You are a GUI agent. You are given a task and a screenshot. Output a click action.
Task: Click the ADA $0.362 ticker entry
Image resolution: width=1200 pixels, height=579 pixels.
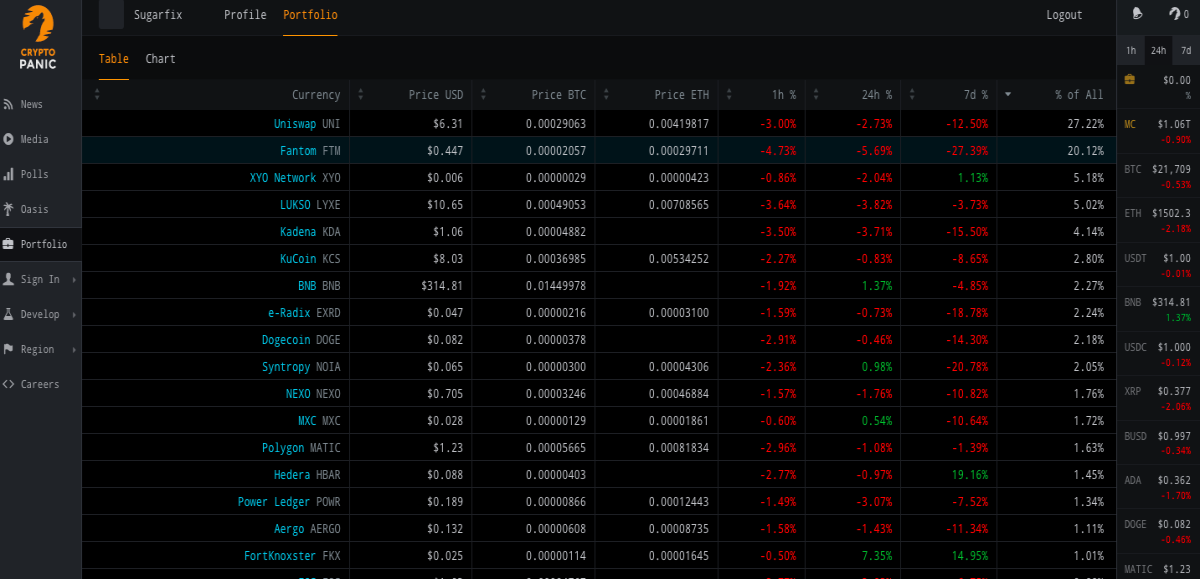pos(1158,486)
